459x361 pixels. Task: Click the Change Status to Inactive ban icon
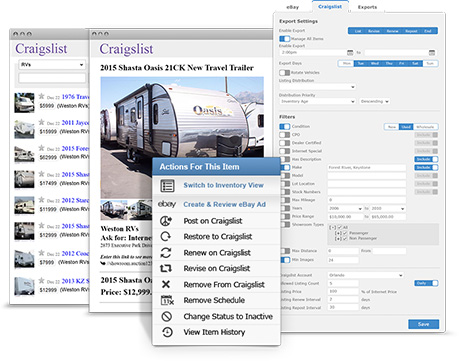(166, 316)
